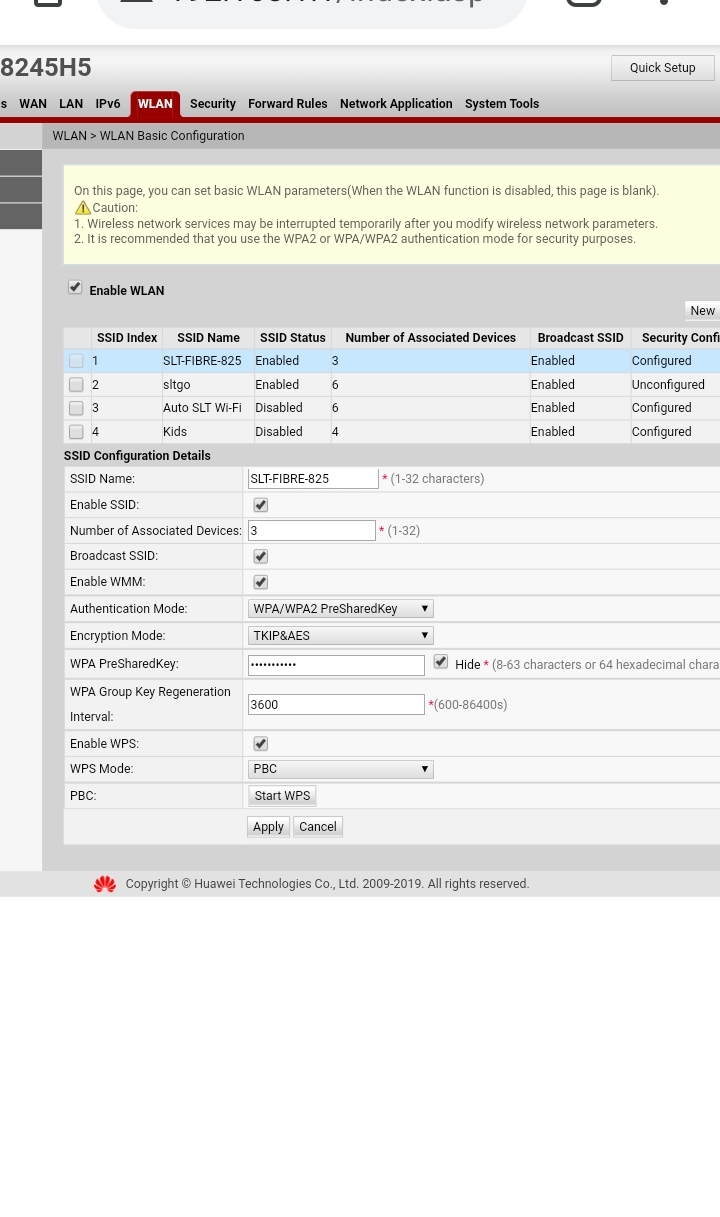Expand the Encryption Mode dropdown
Screen dimensions: 720x1217
[x=340, y=636]
